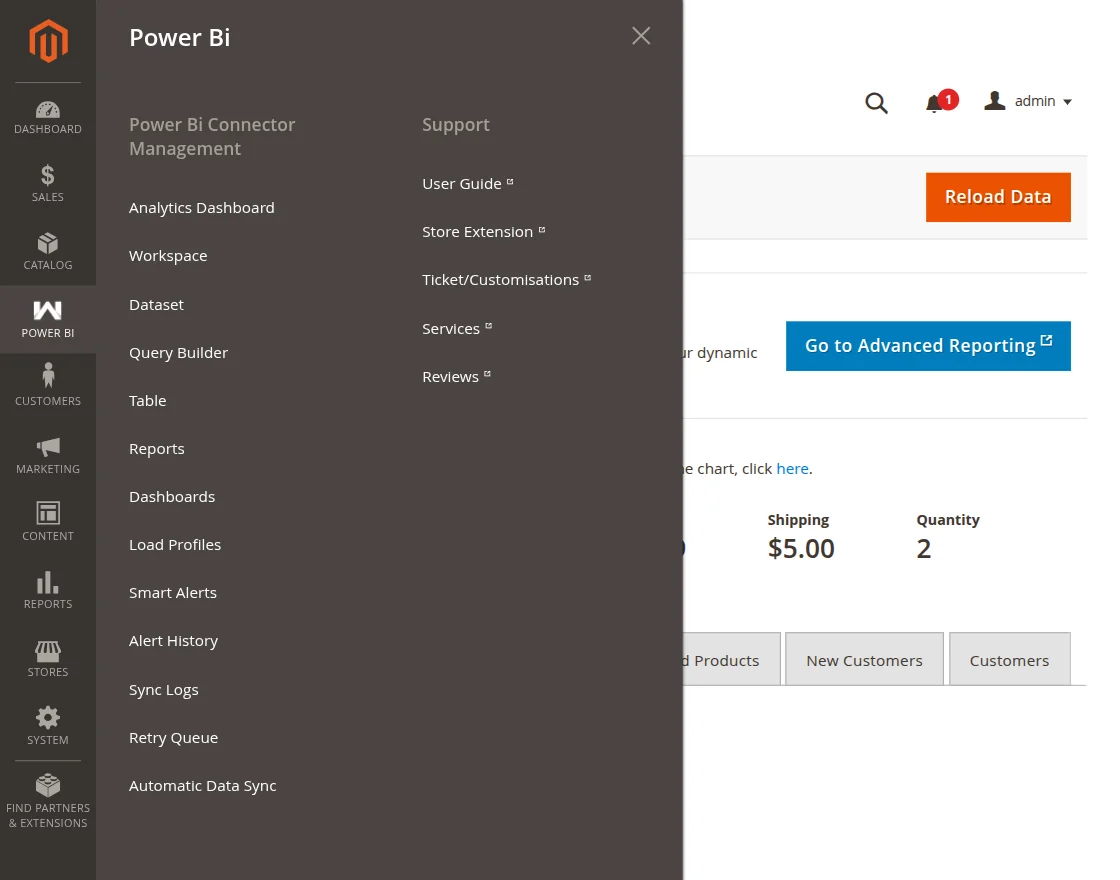Open Automatic Data Sync menu item
The width and height of the screenshot is (1120, 880).
pyautogui.click(x=203, y=786)
